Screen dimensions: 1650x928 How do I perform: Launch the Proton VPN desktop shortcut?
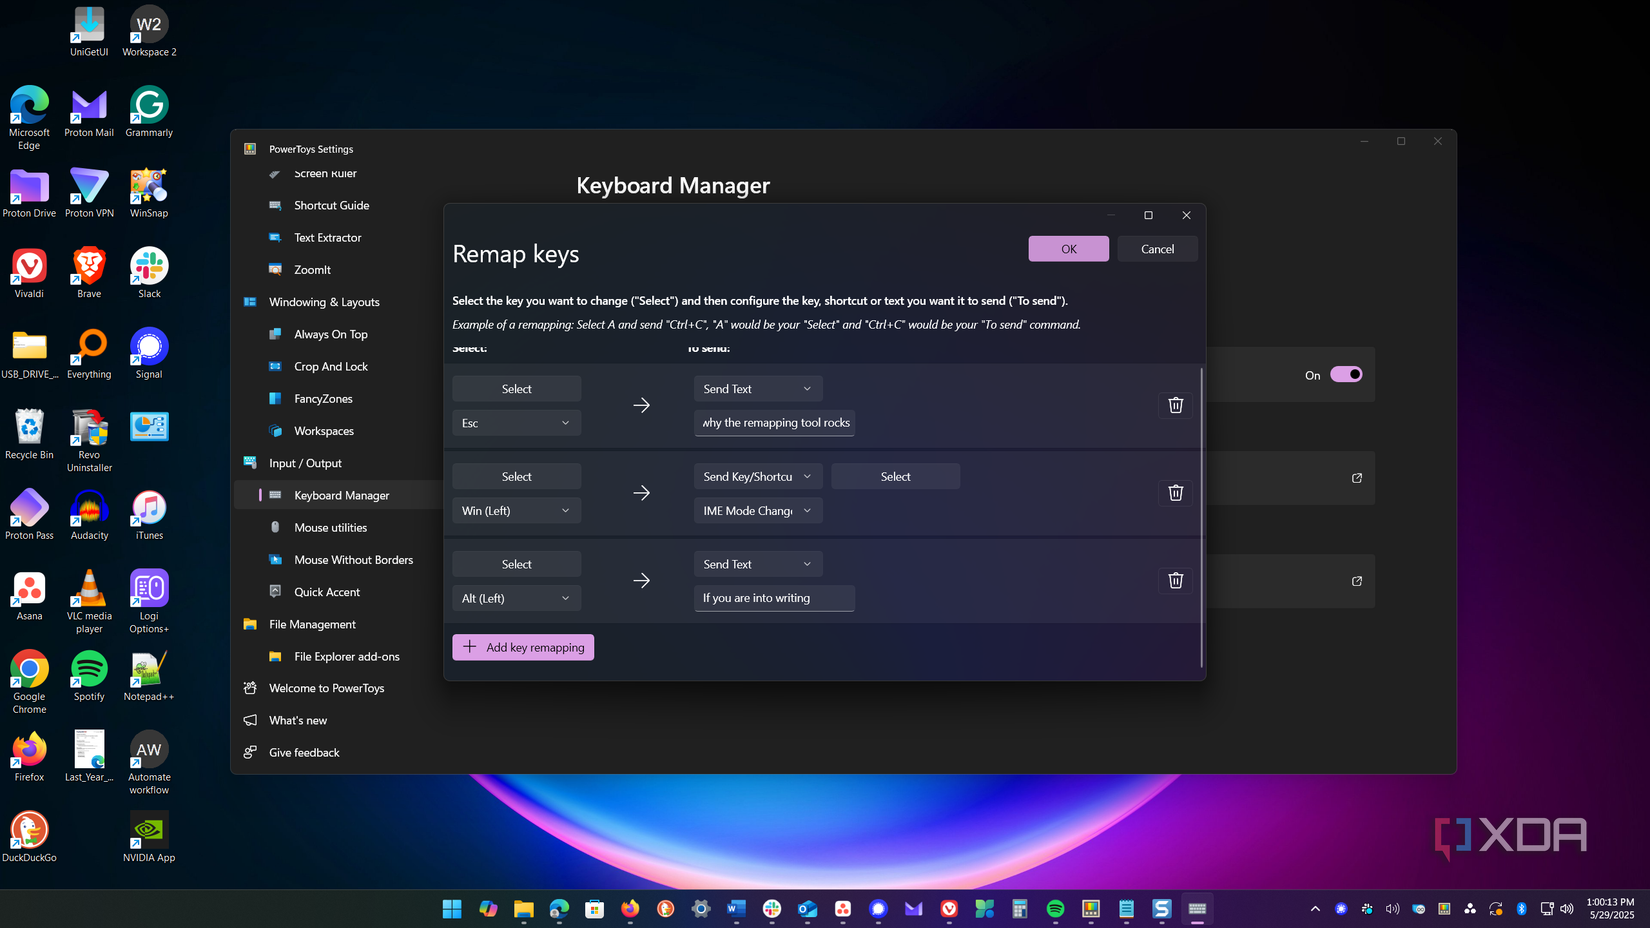coord(89,193)
